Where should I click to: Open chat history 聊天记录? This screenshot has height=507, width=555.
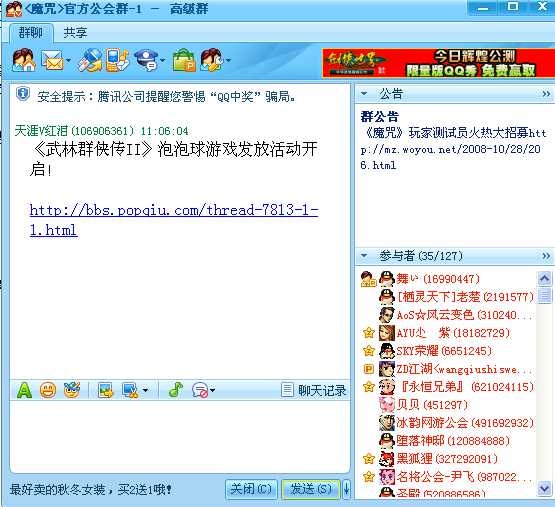click(314, 390)
